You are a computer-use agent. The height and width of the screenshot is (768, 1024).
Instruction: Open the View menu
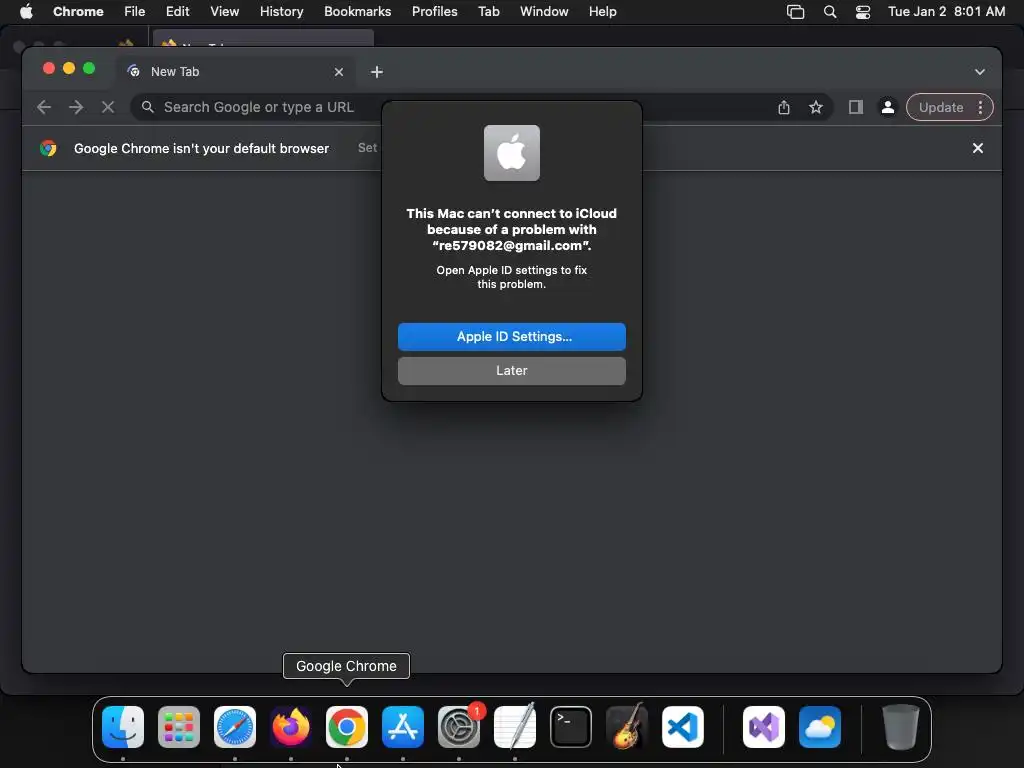(225, 12)
